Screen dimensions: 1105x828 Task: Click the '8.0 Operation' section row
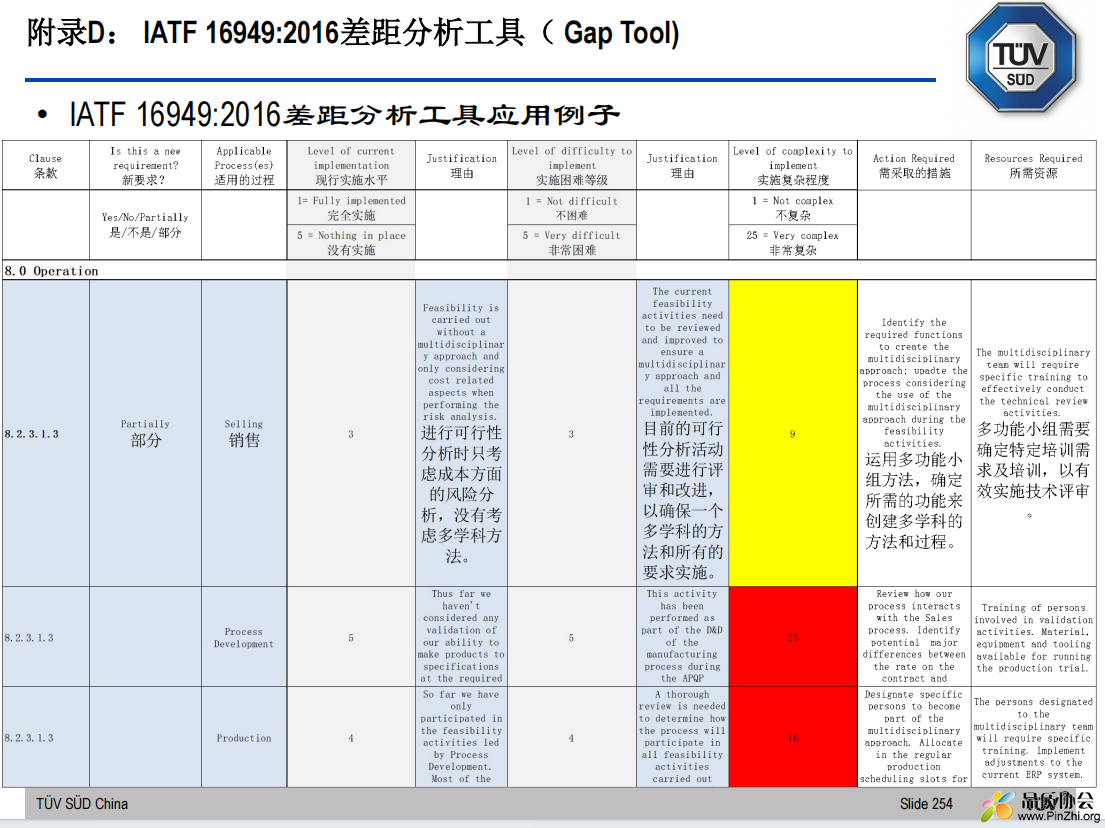(549, 271)
